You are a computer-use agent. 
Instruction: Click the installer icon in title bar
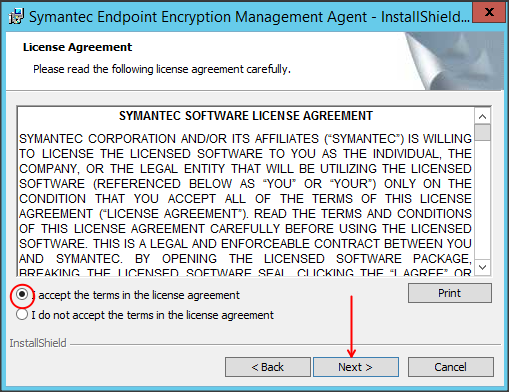click(16, 17)
